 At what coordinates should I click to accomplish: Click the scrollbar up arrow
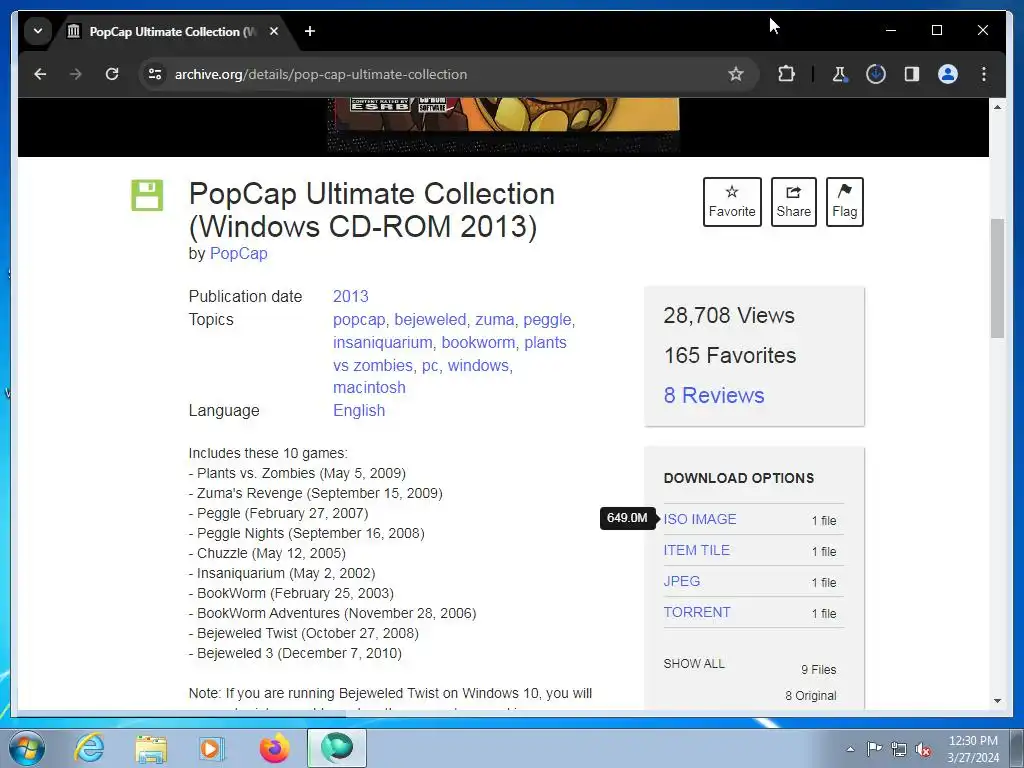click(997, 106)
